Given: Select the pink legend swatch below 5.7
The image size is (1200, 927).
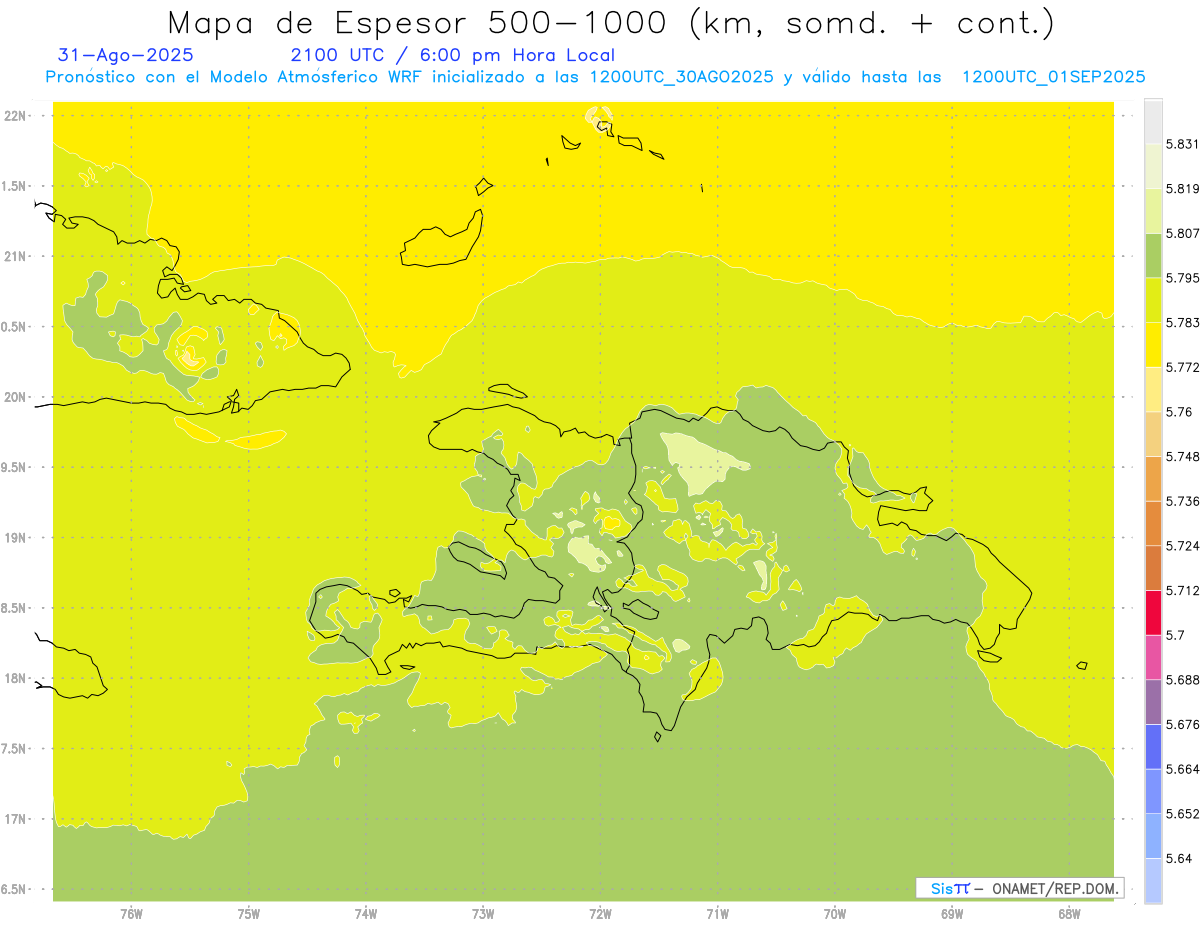Looking at the screenshot, I should click(1153, 657).
